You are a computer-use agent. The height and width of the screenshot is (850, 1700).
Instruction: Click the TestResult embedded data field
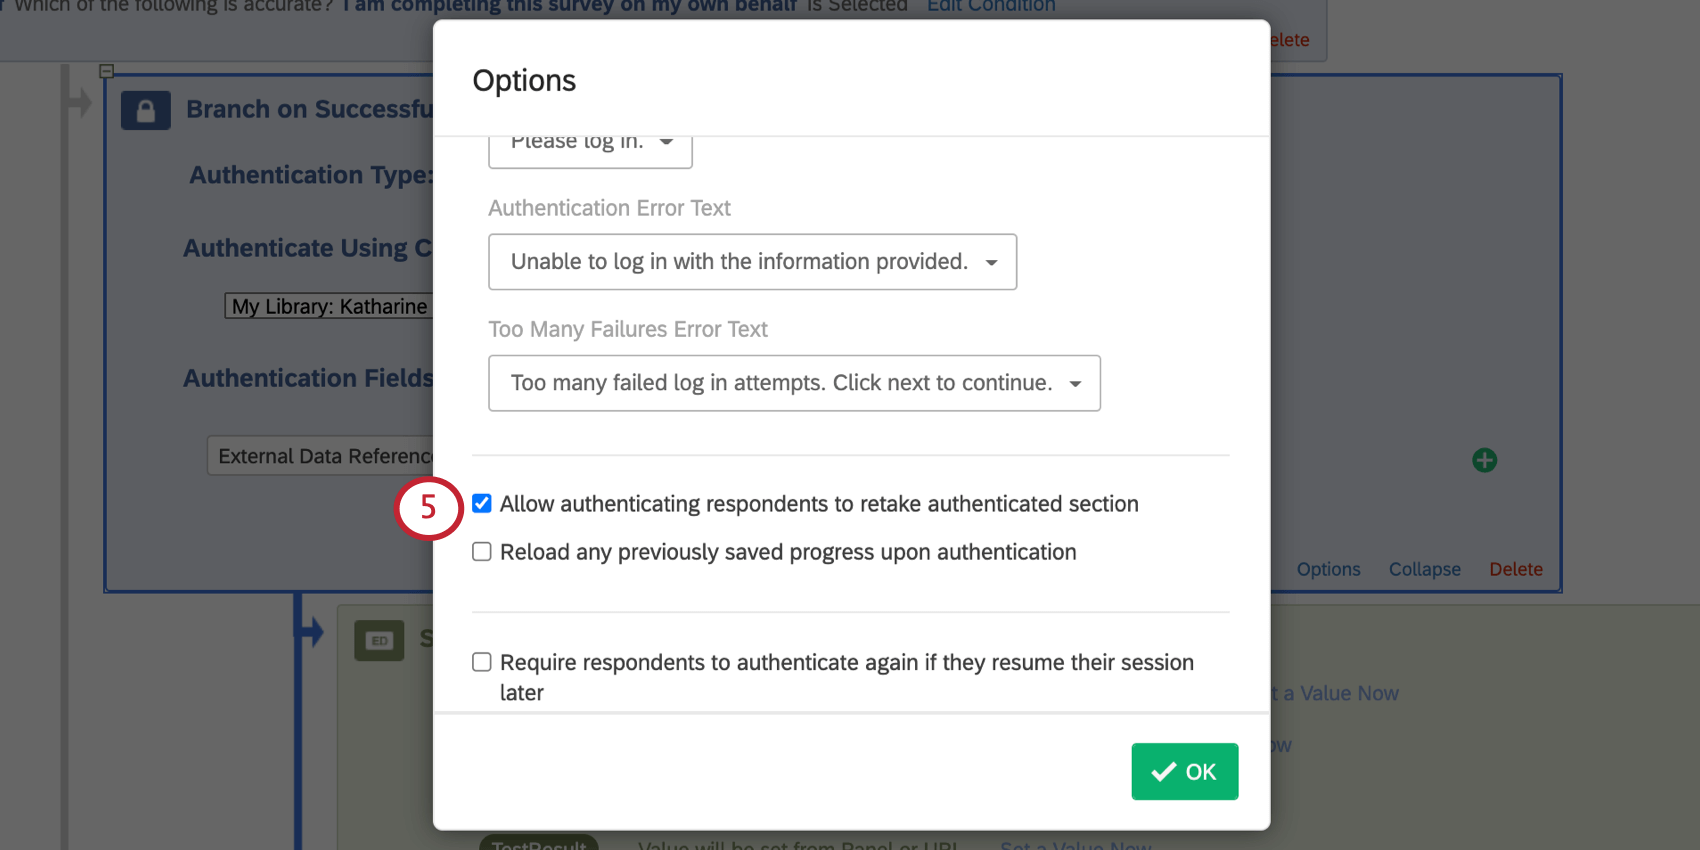click(539, 845)
